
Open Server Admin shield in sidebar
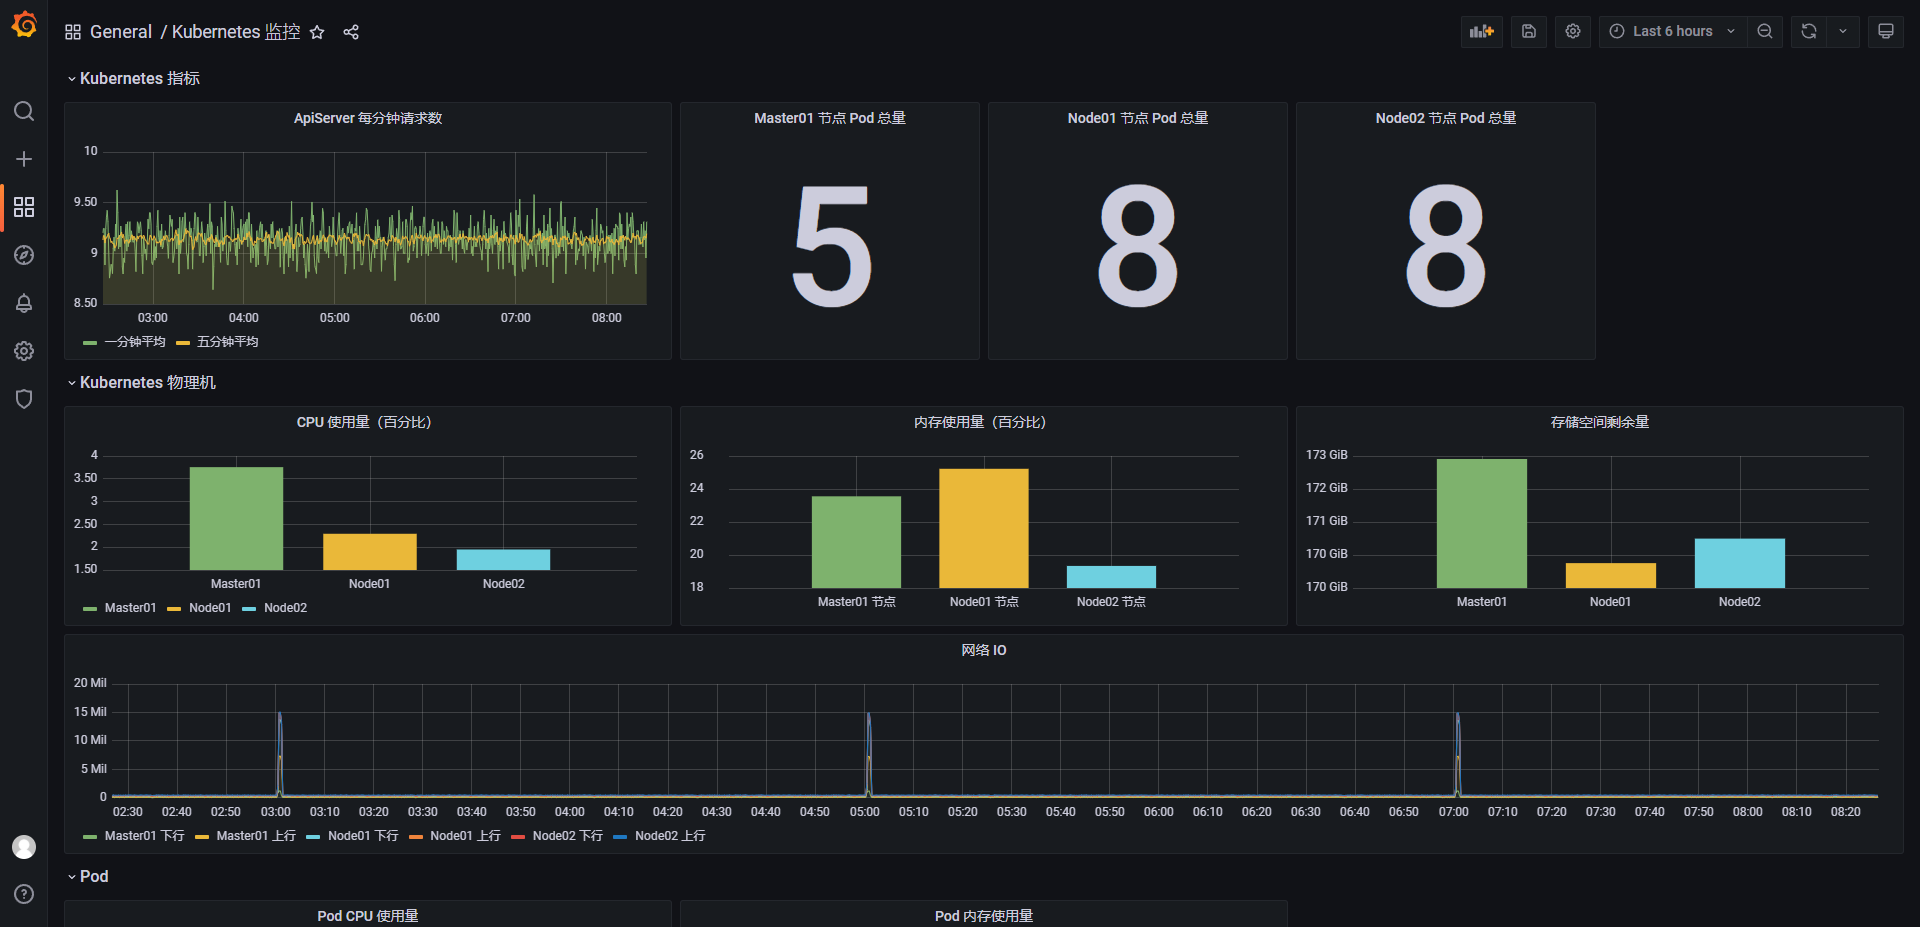tap(24, 399)
